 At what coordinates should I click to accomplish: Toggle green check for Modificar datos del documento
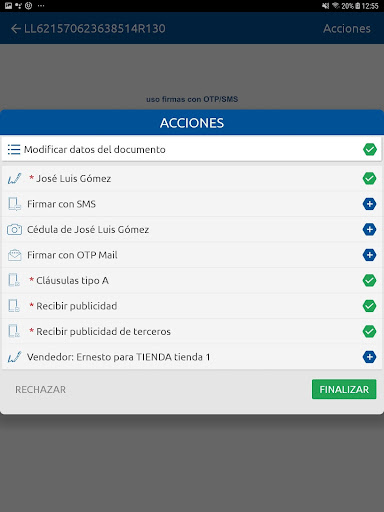click(x=370, y=149)
